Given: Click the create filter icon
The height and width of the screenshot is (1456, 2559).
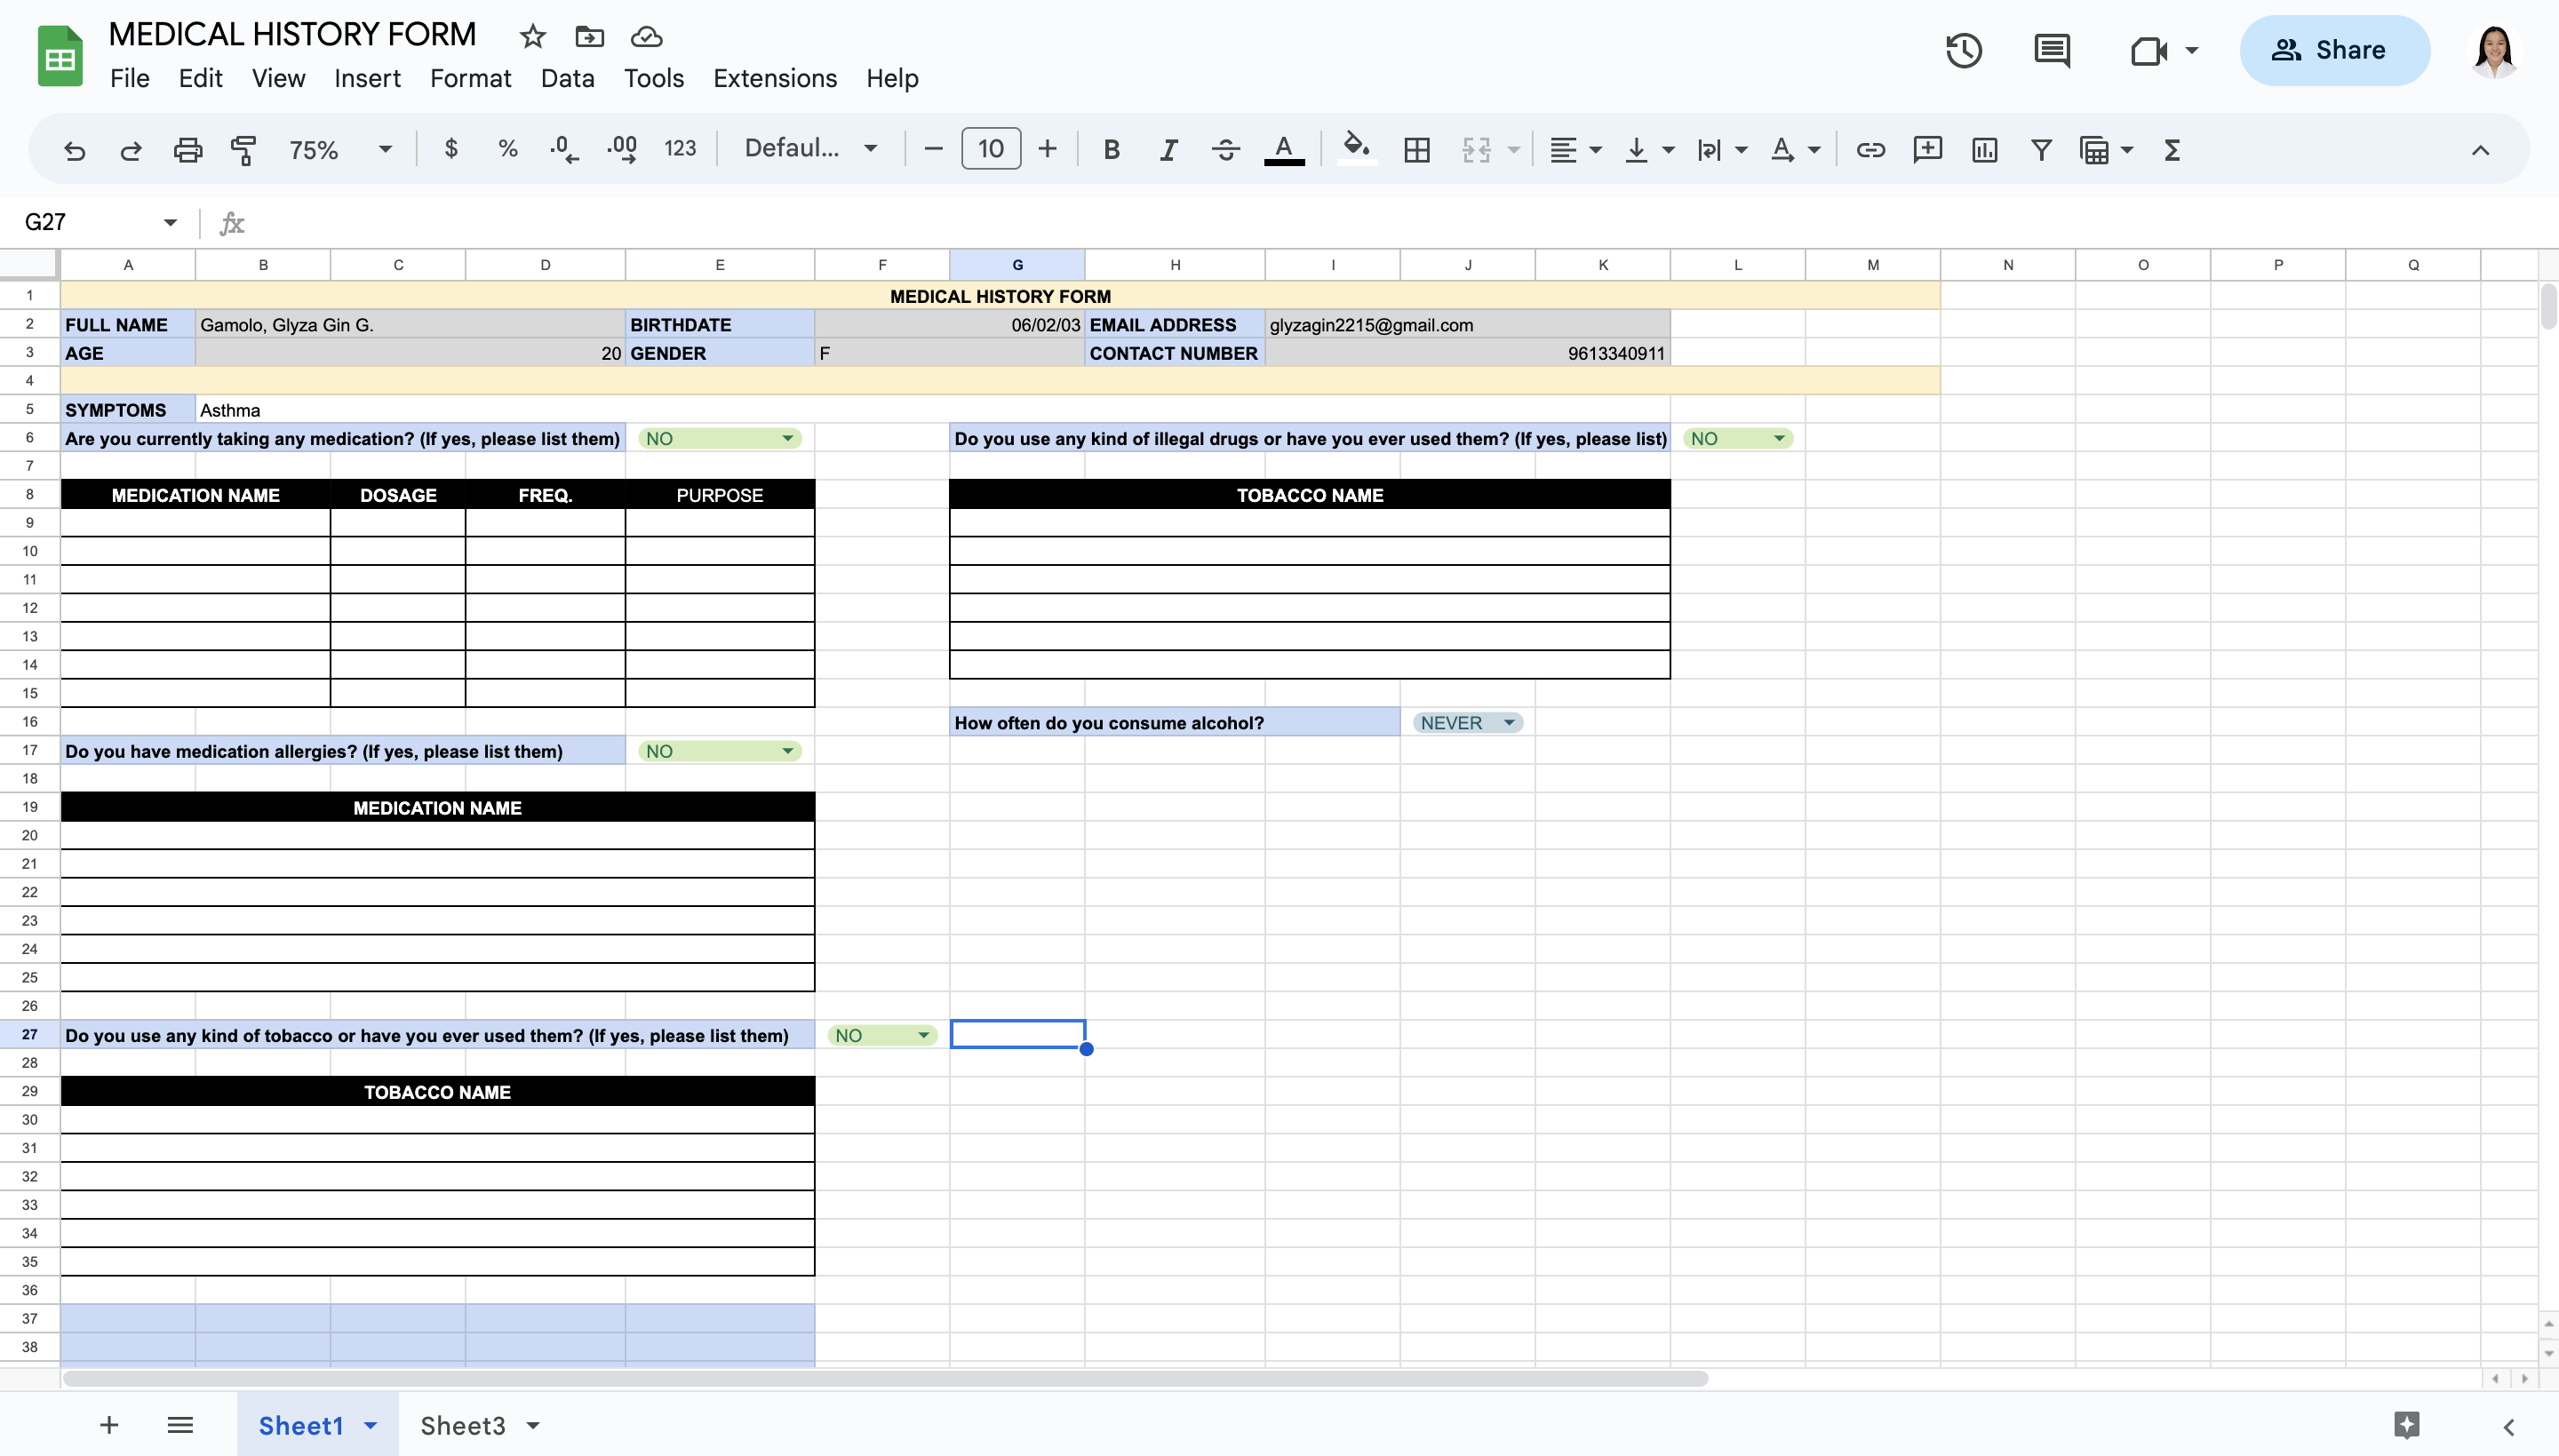Looking at the screenshot, I should pos(2041,150).
